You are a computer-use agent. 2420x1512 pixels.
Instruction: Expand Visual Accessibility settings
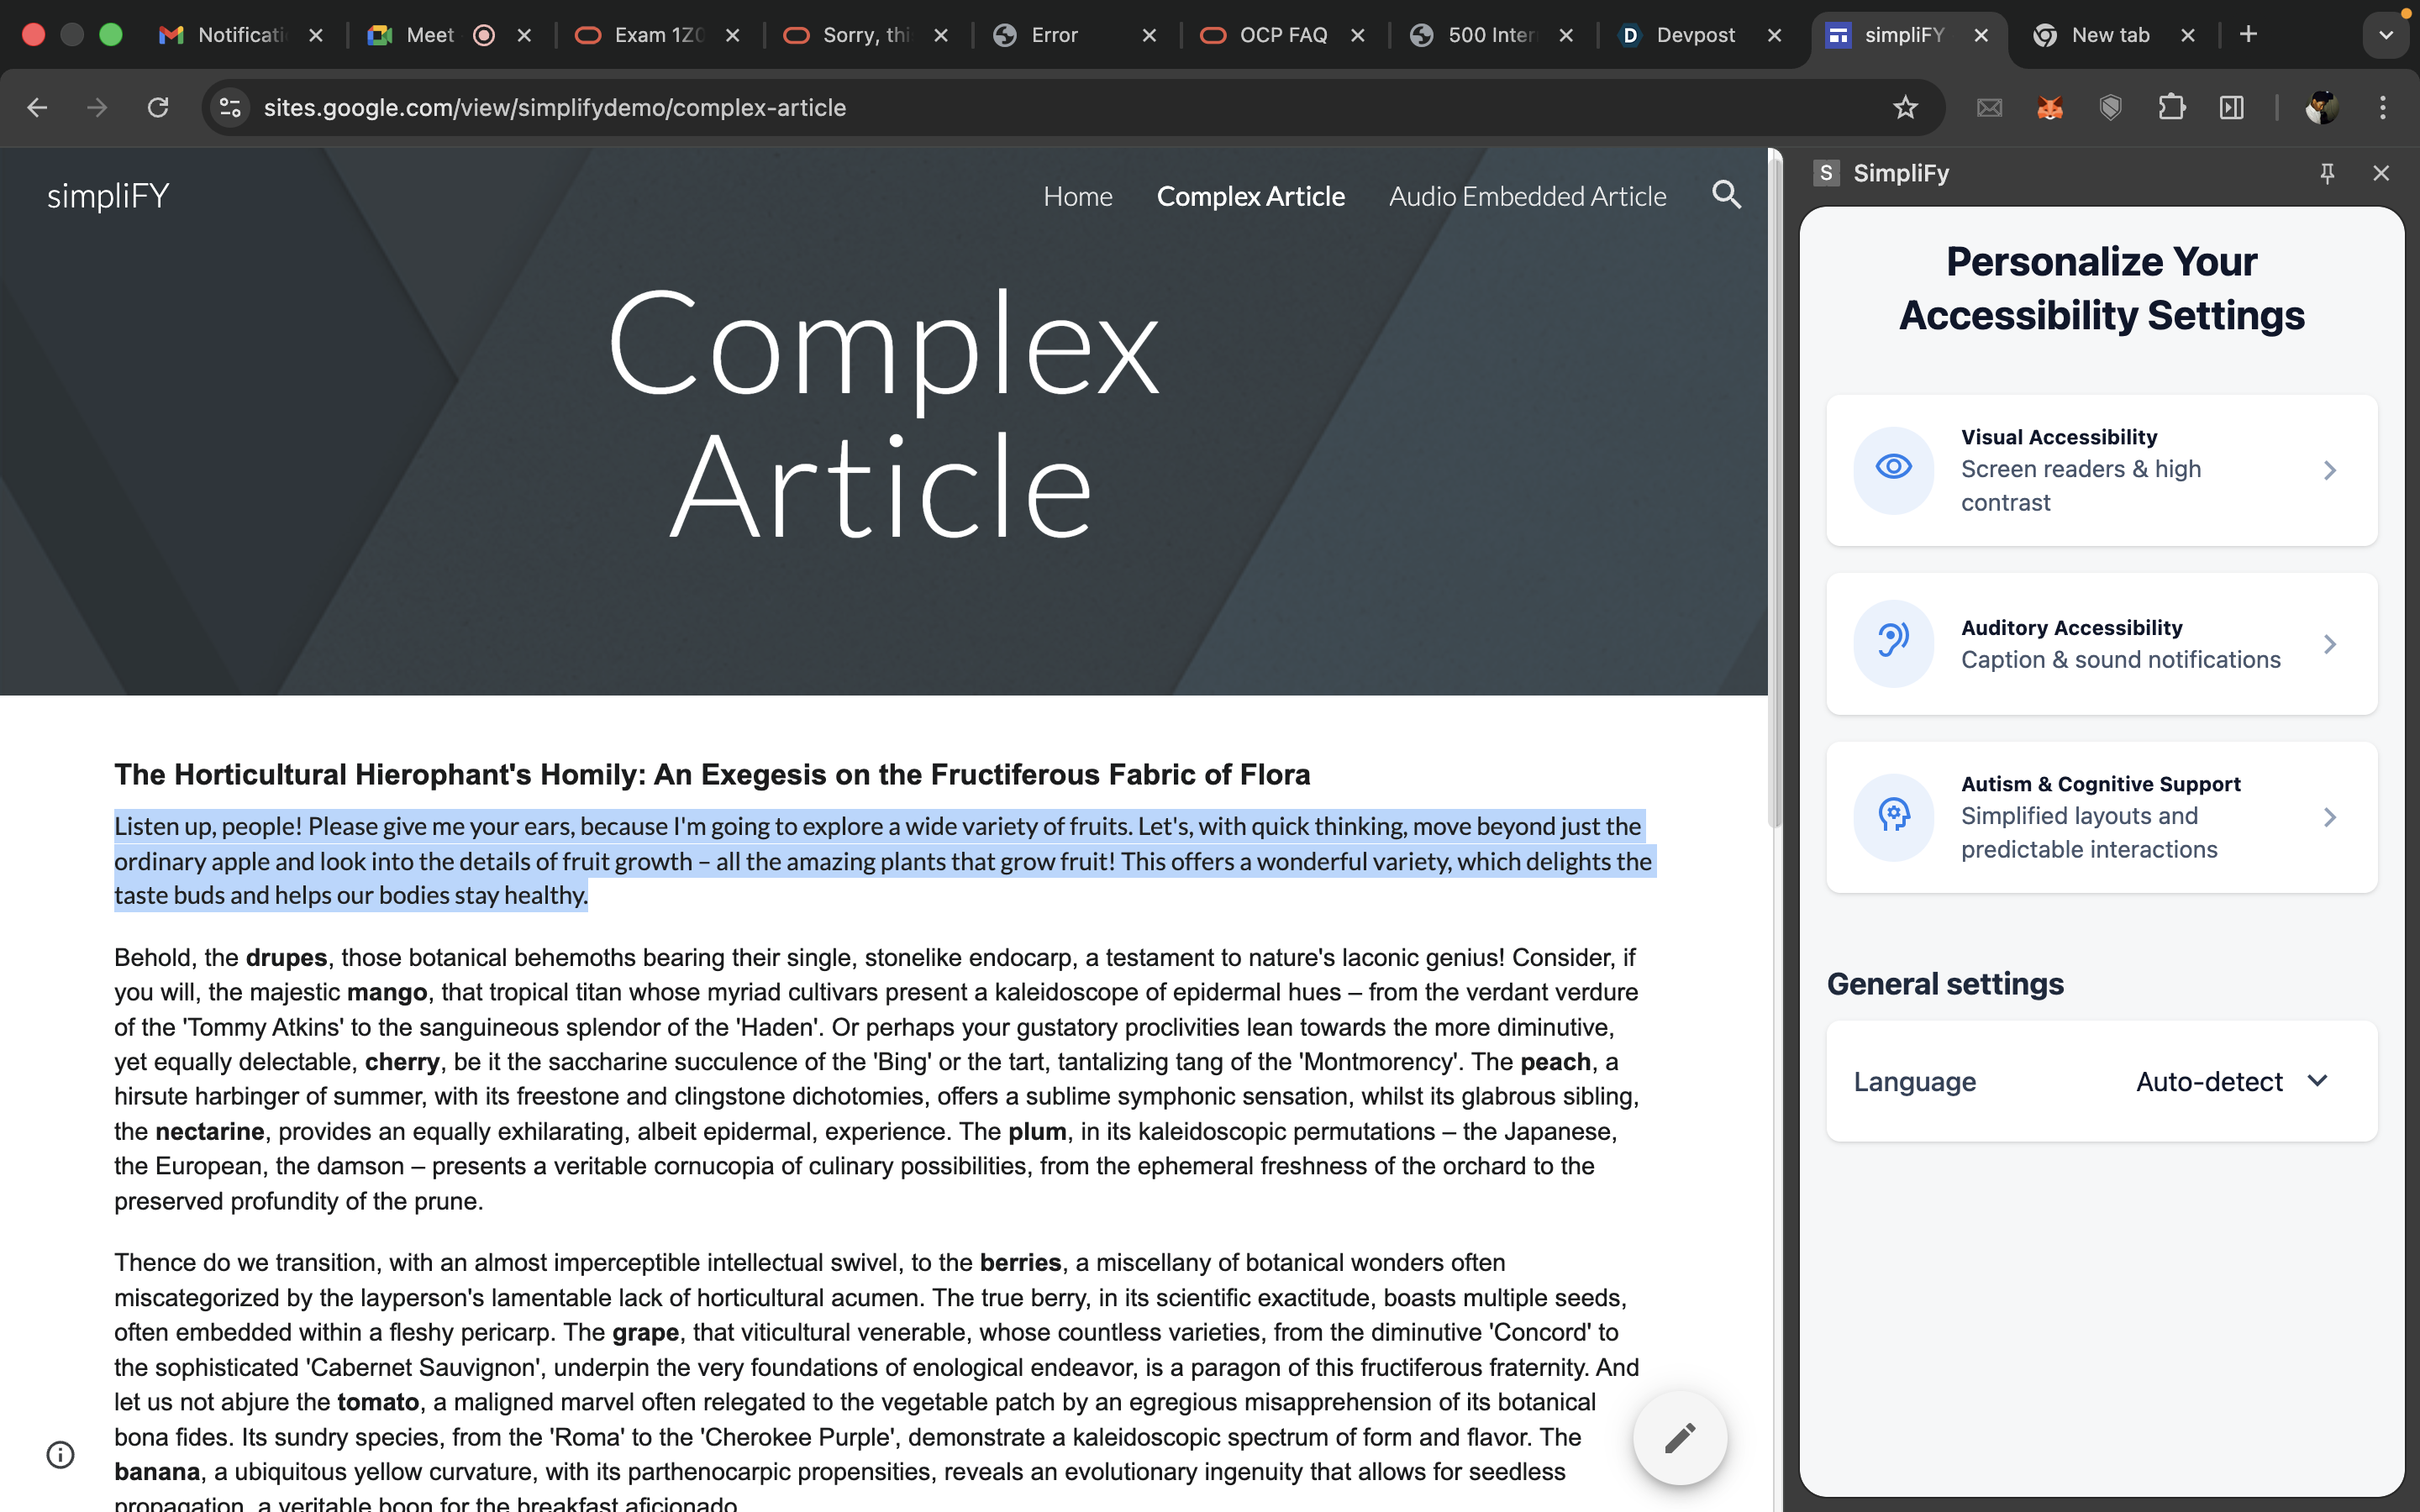[x=2101, y=470]
